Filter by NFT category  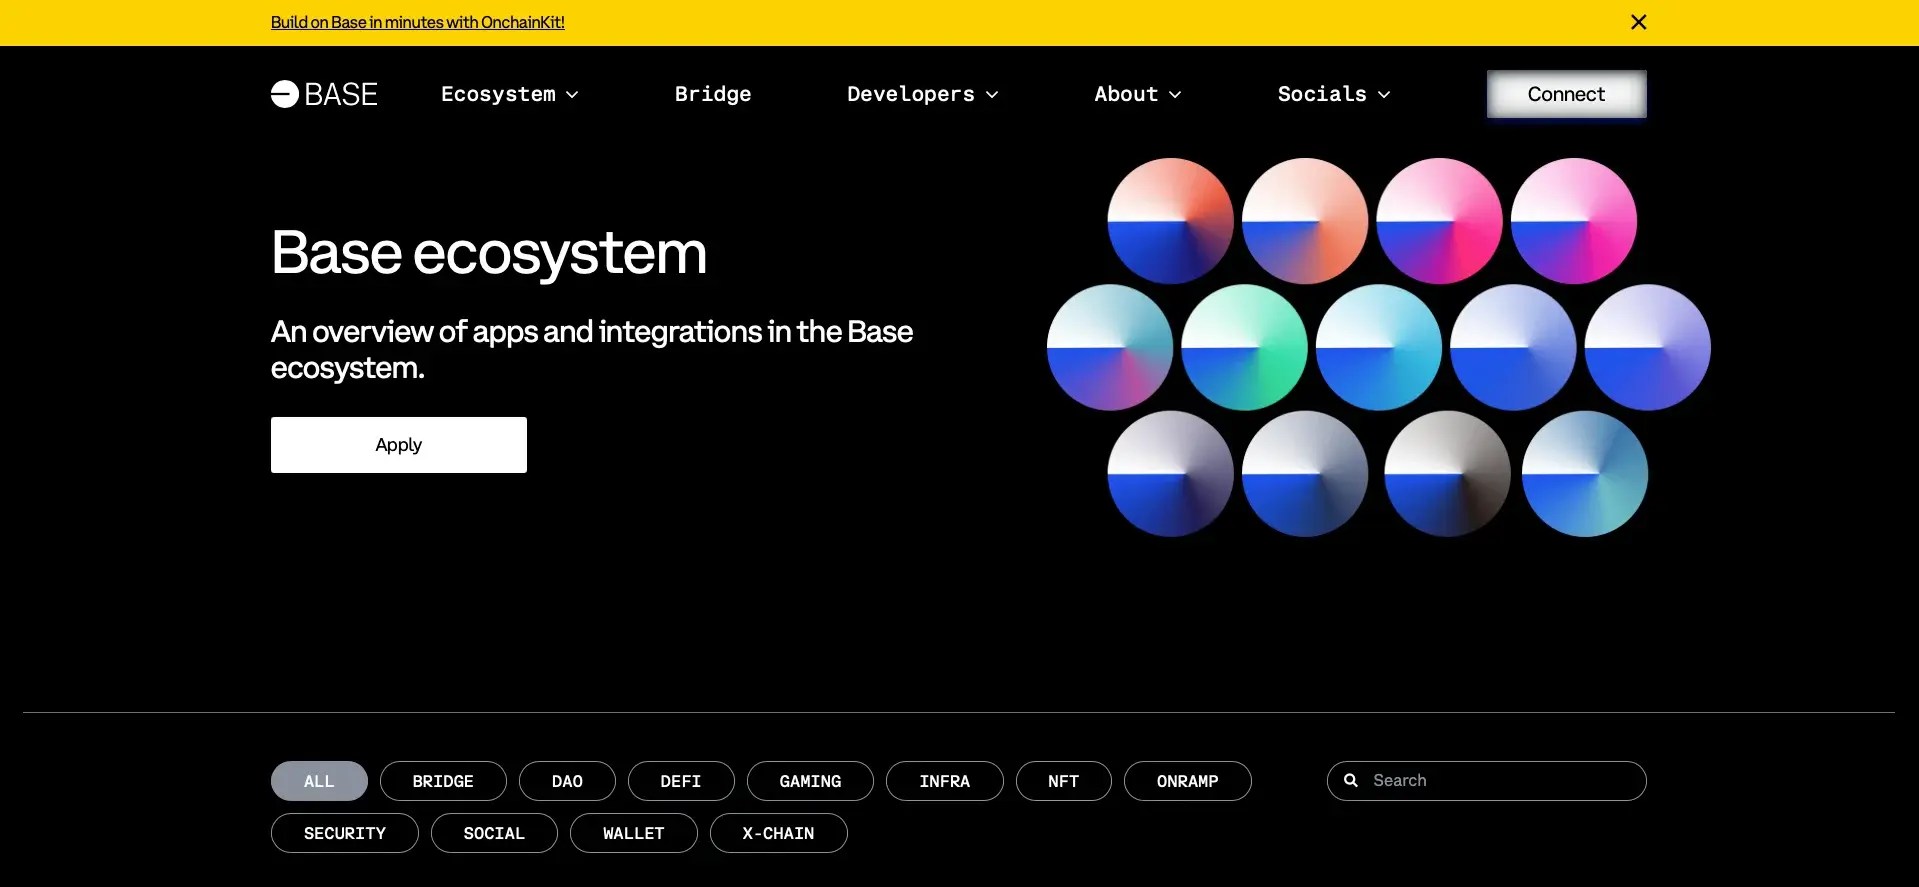coord(1064,781)
